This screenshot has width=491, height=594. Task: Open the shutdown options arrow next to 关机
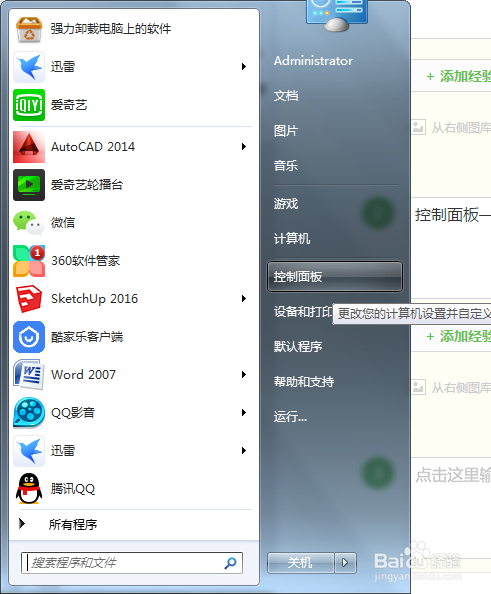(345, 563)
